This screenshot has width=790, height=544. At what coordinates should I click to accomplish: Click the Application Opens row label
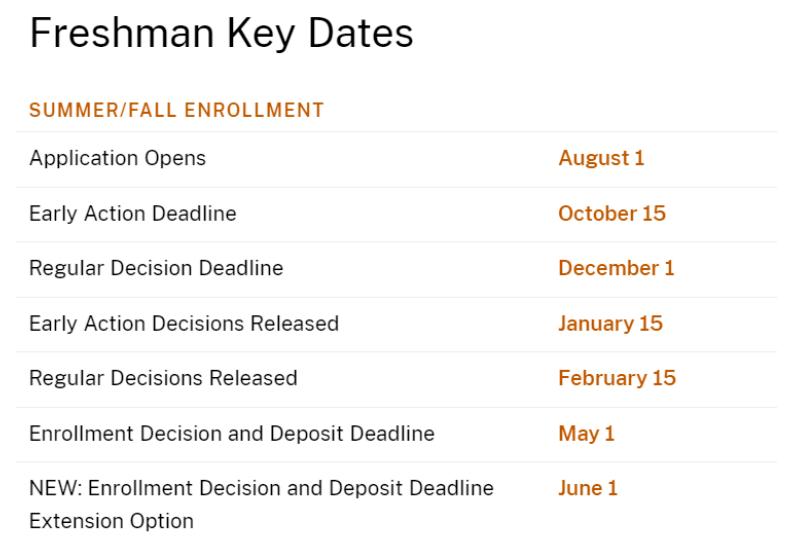(117, 158)
